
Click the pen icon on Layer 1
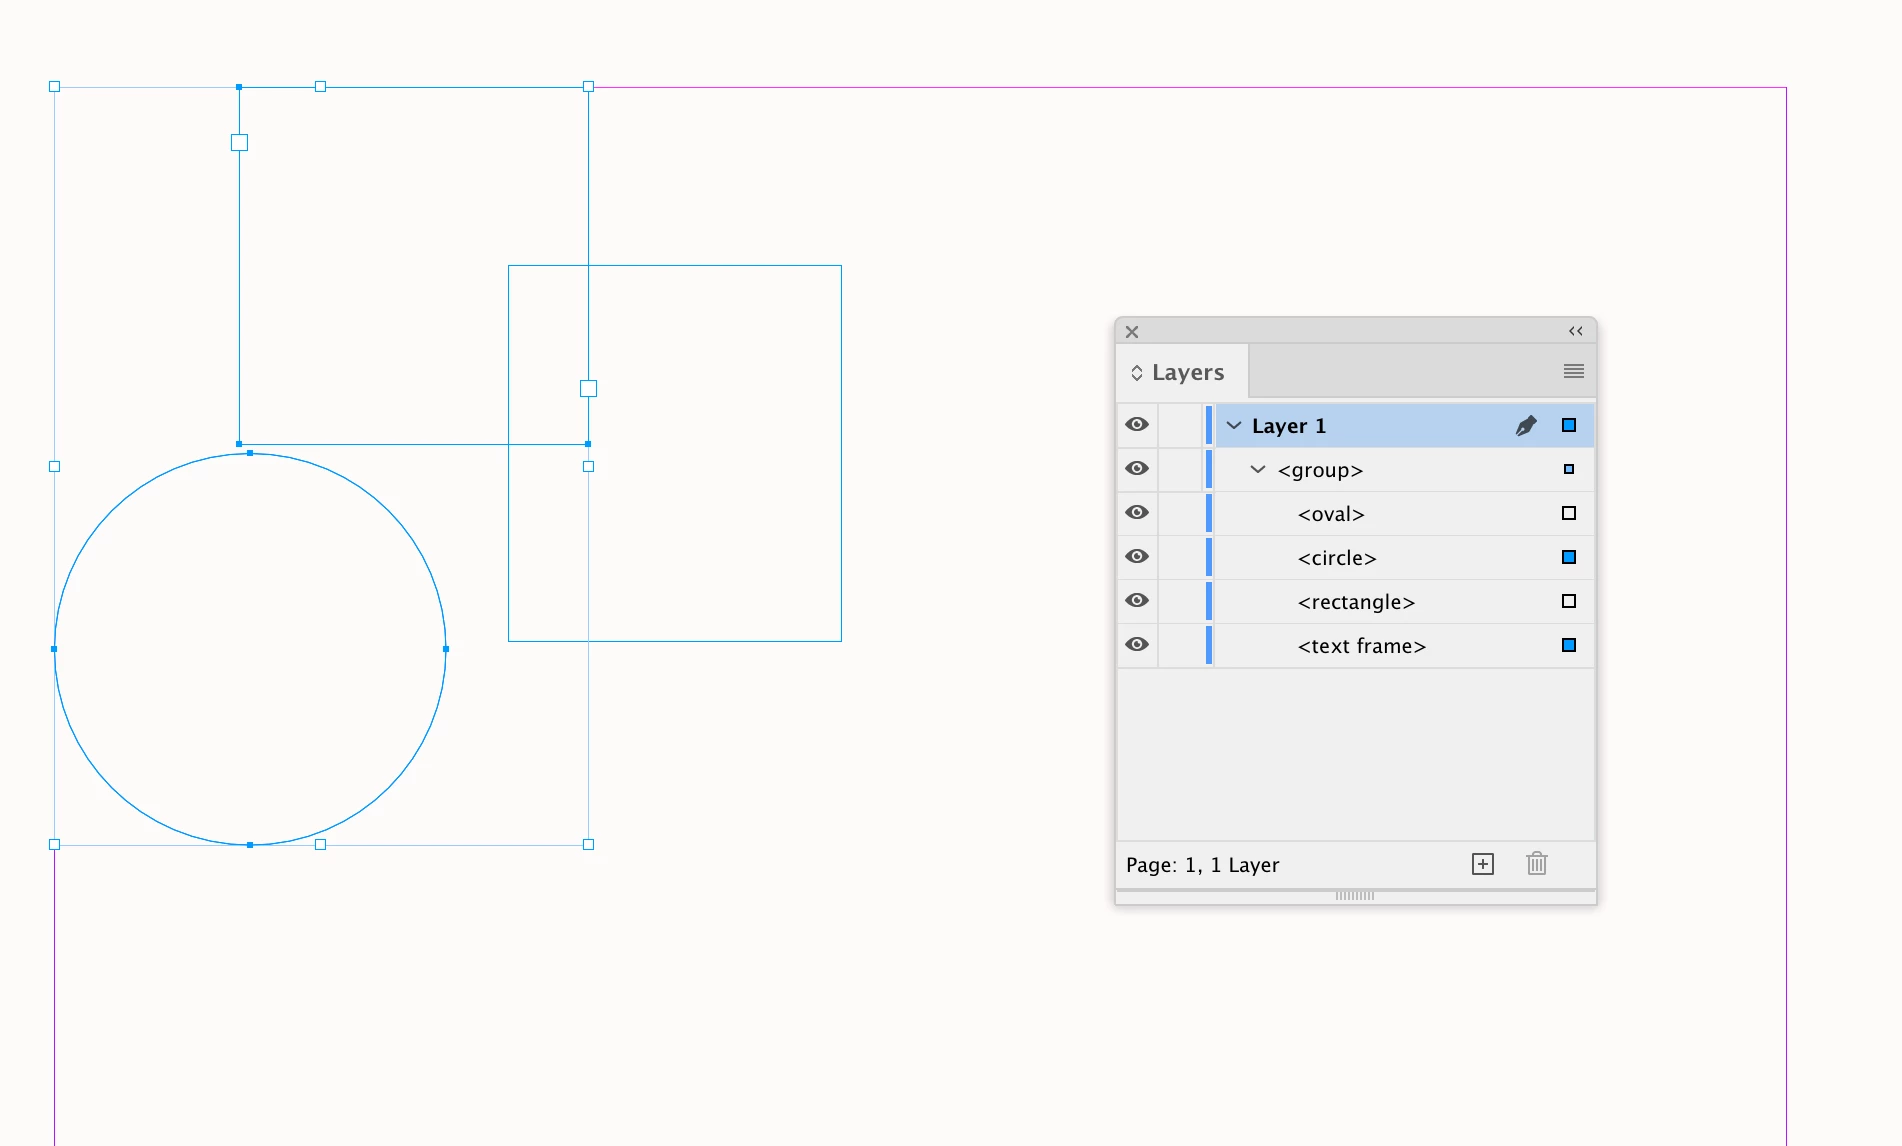(1526, 425)
